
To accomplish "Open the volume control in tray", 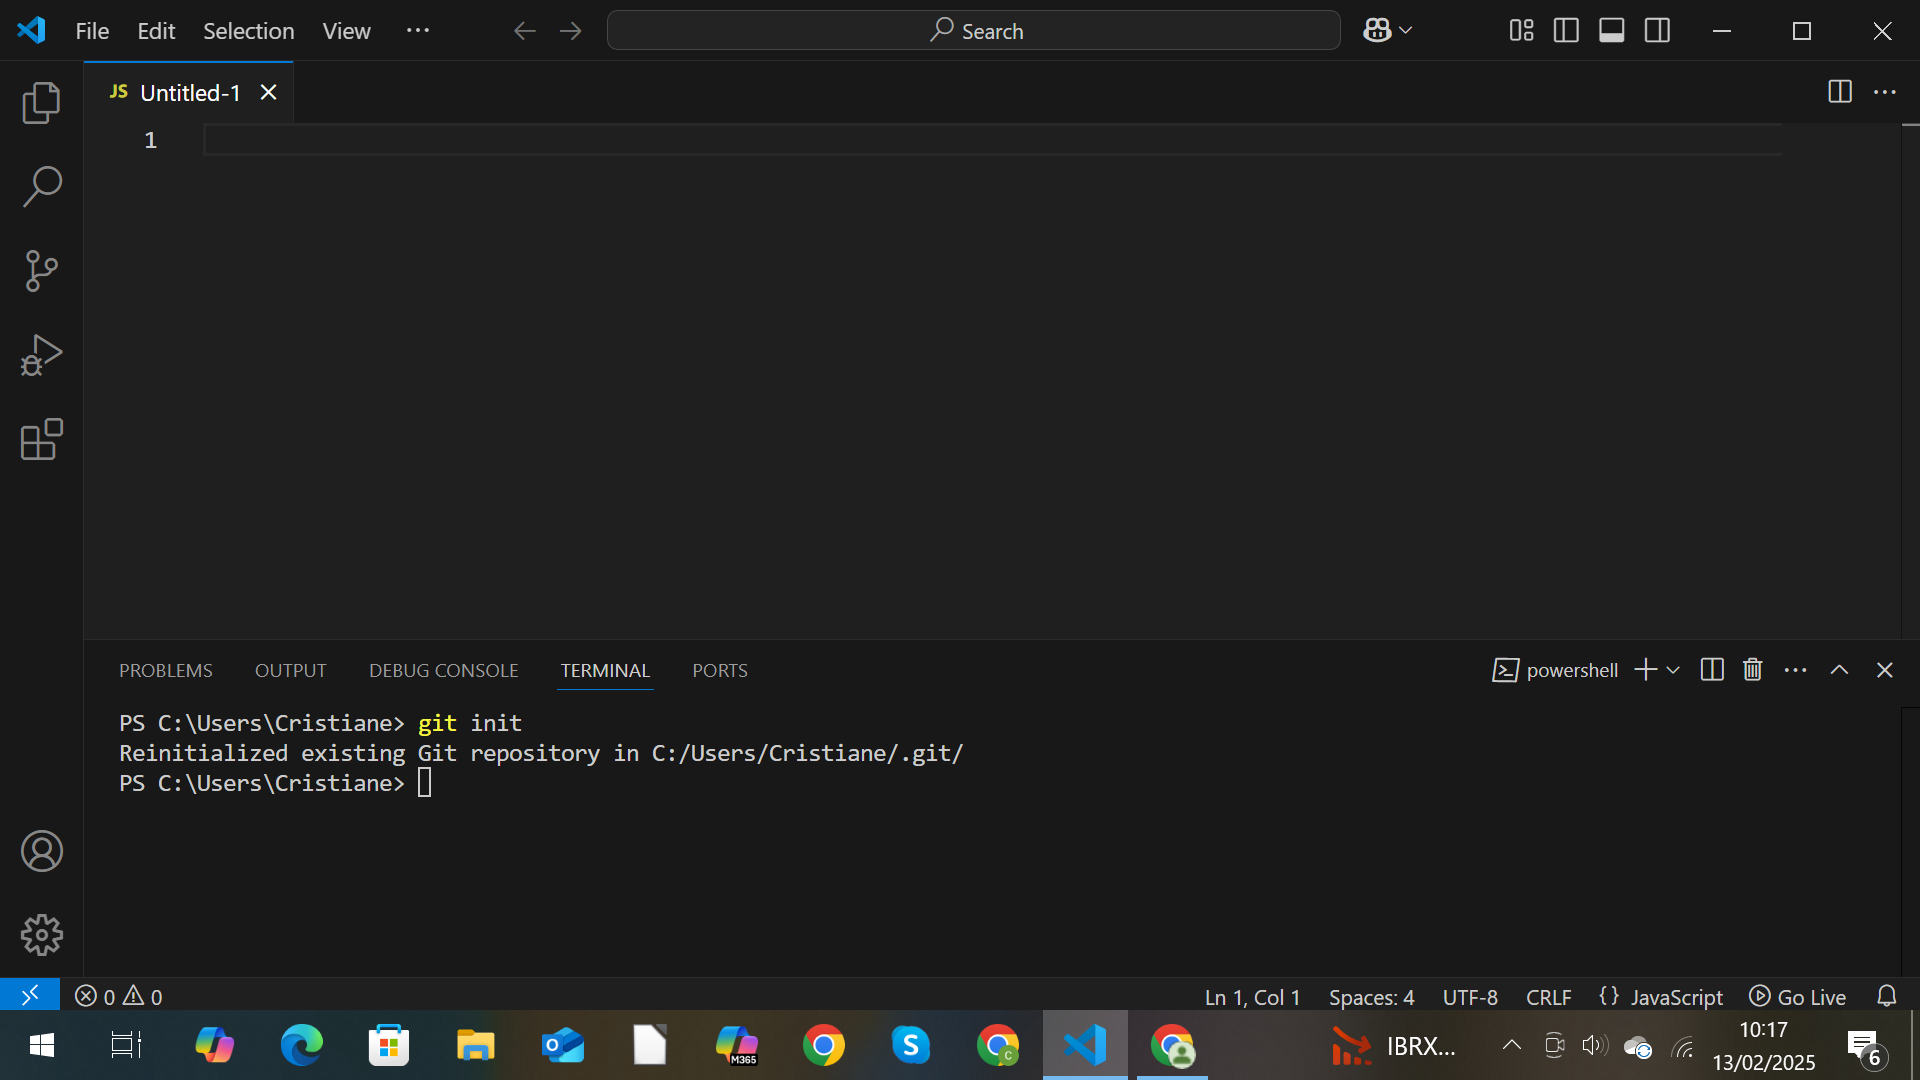I will tap(1594, 1046).
